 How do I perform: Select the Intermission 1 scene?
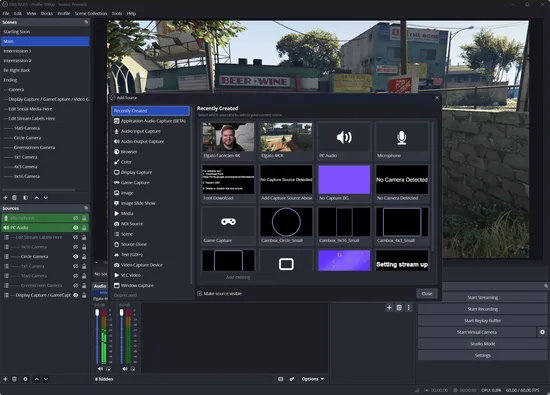[x=45, y=51]
